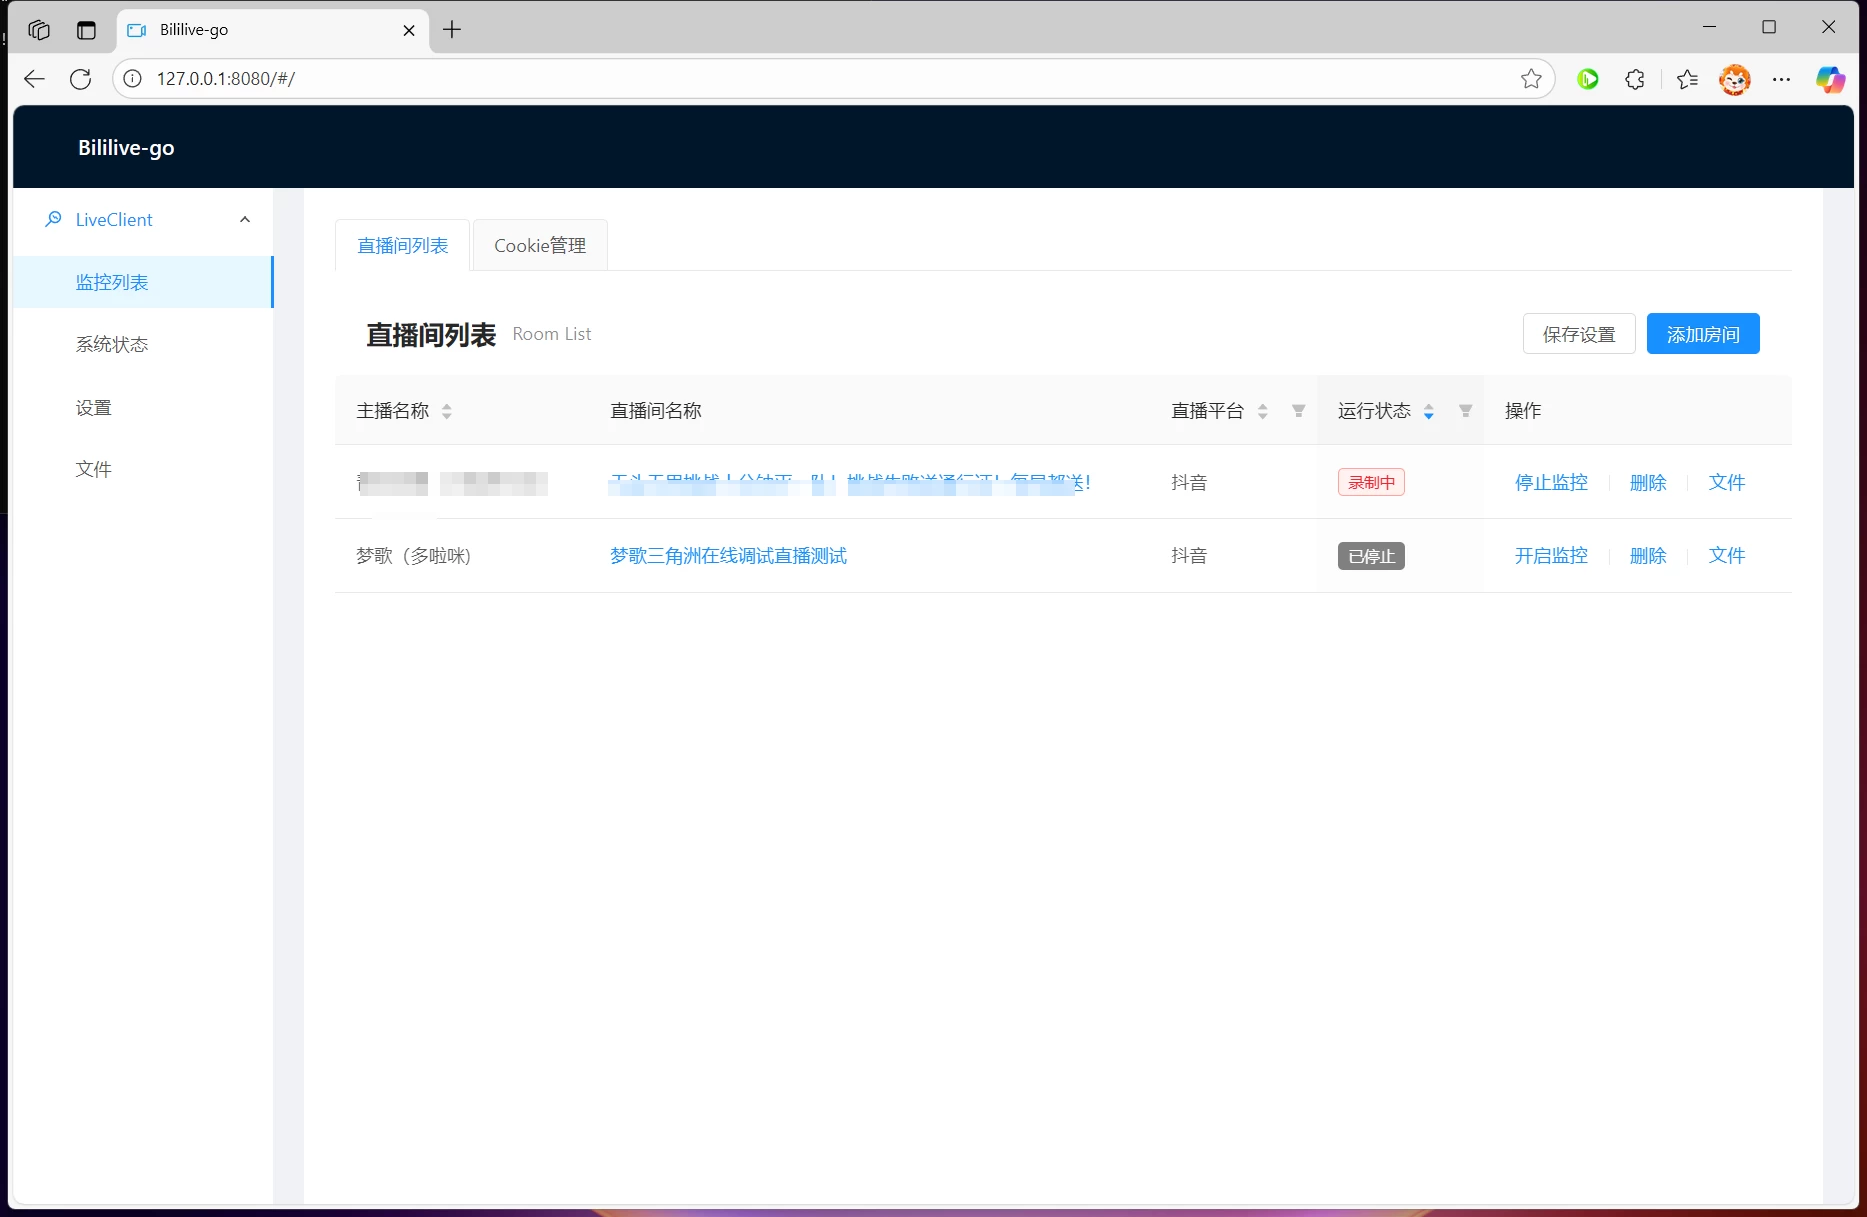Switch to the Cookie管理 tab
The width and height of the screenshot is (1867, 1217).
tap(539, 245)
